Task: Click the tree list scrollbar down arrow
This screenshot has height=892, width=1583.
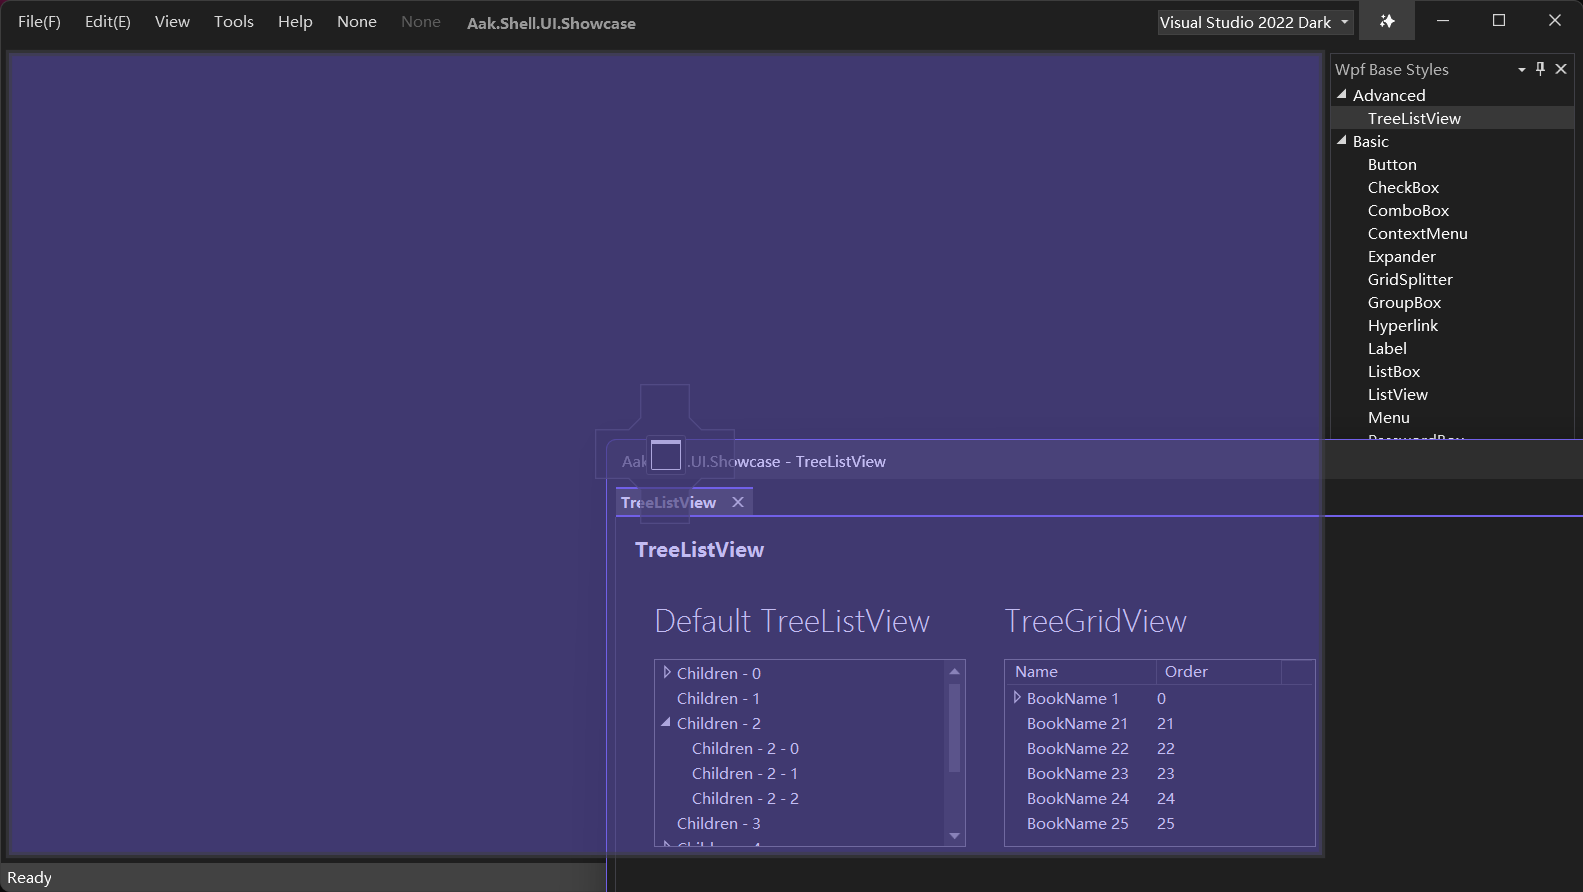Action: pos(954,836)
